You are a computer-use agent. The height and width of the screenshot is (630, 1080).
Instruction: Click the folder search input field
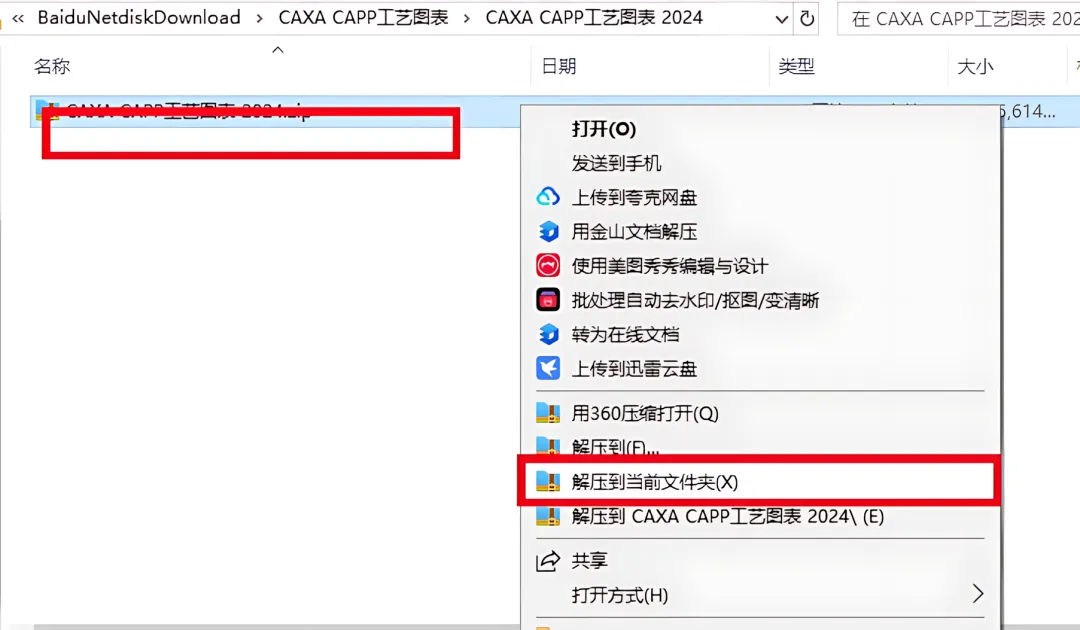[959, 19]
